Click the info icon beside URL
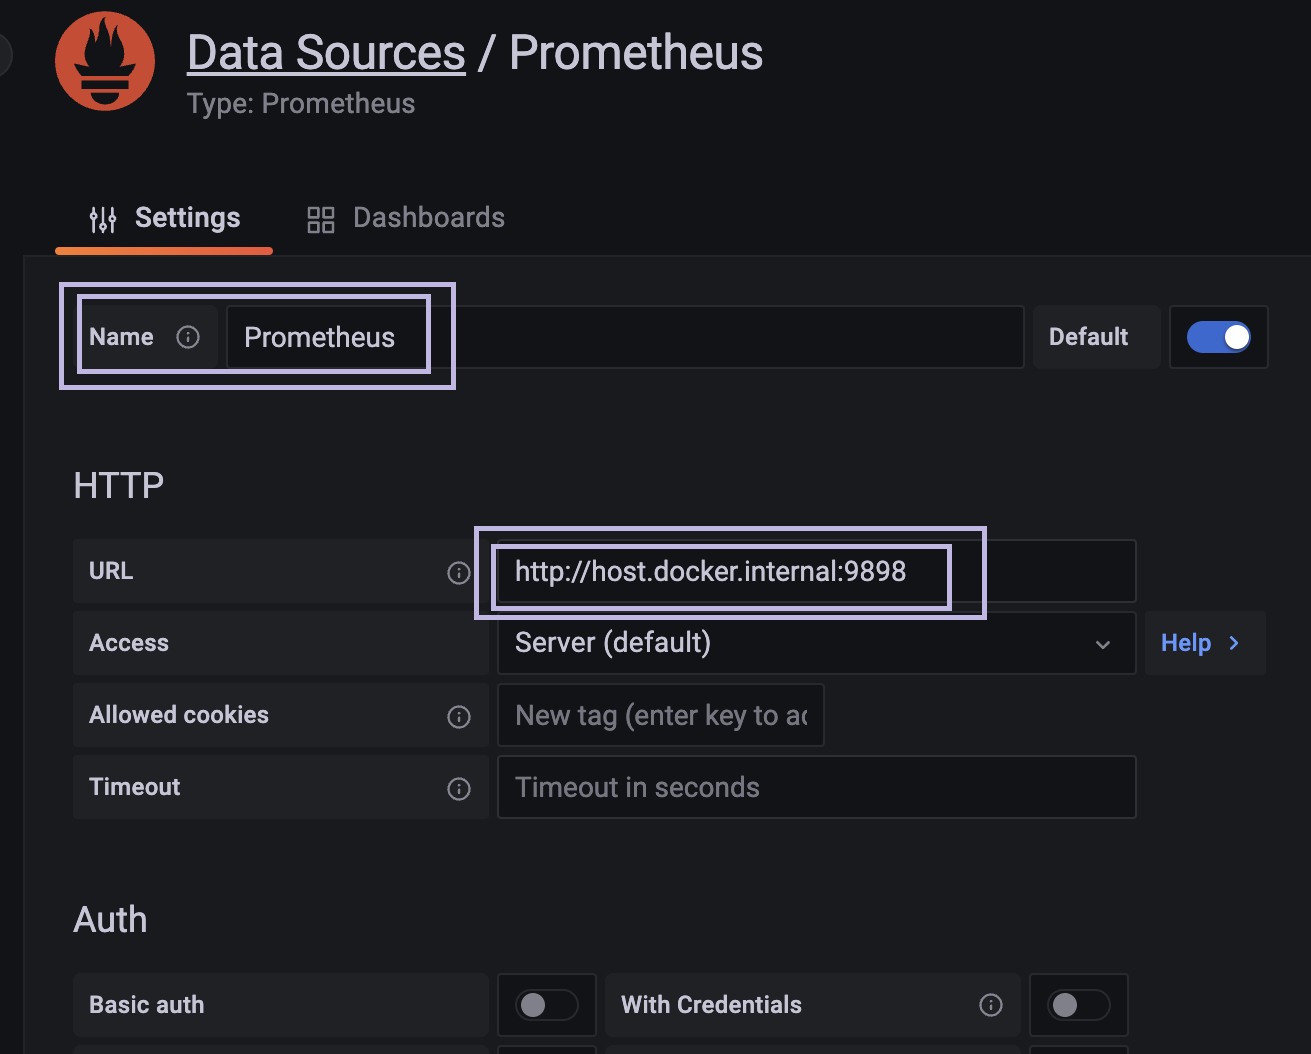 click(459, 573)
